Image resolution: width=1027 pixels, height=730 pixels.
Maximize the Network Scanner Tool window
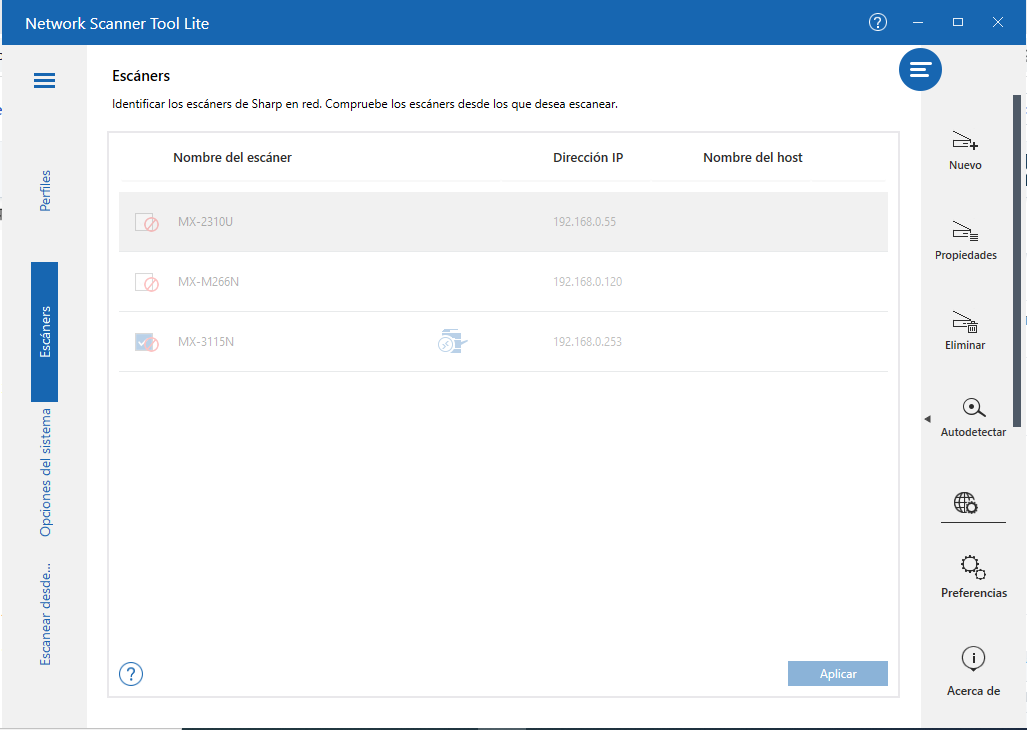pos(958,22)
